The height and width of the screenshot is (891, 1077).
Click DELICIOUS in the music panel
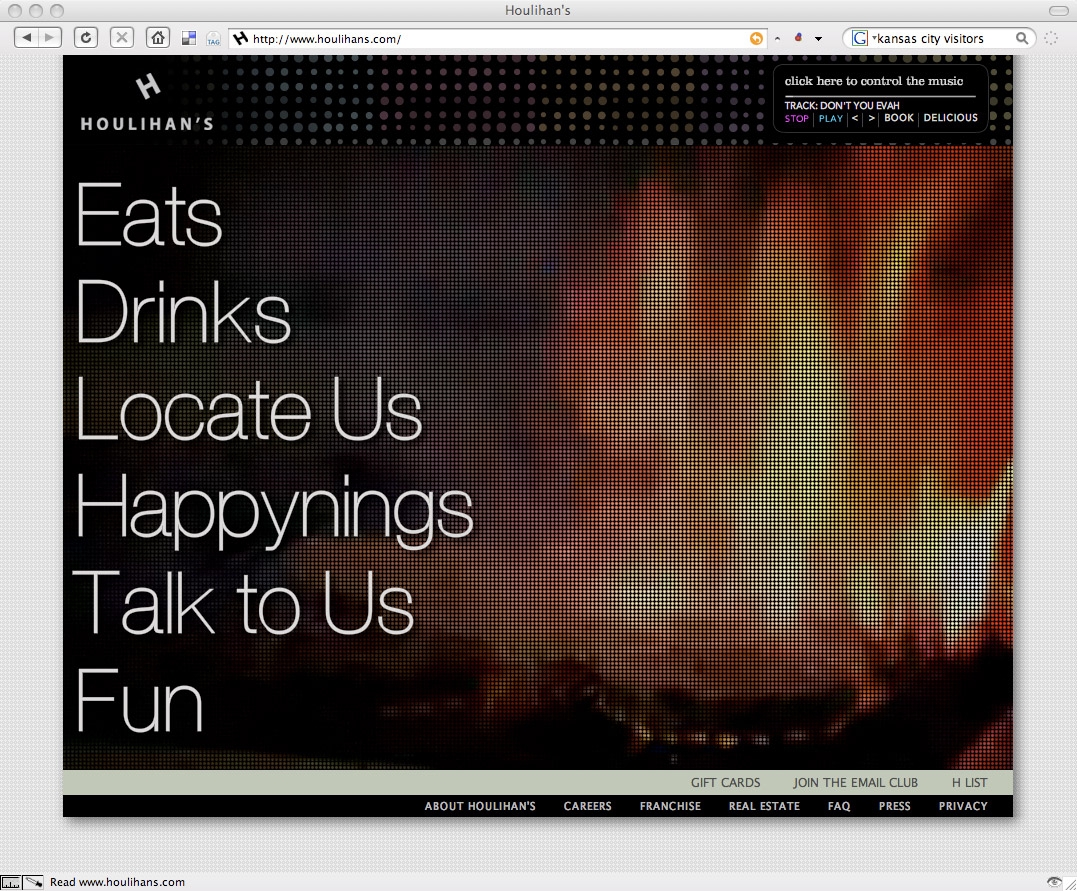(951, 117)
